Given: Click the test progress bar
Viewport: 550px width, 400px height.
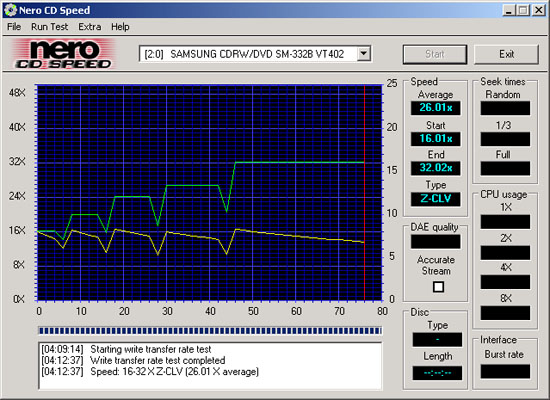Looking at the screenshot, I should (210, 331).
